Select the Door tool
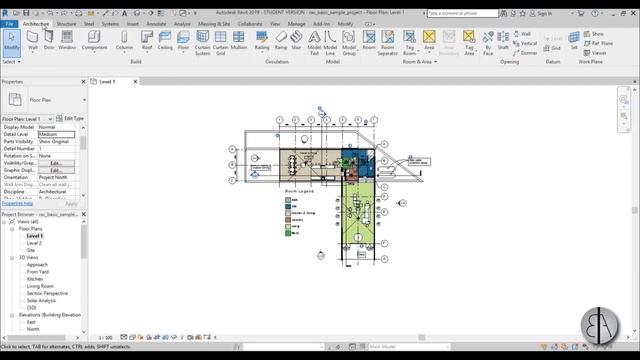 pyautogui.click(x=49, y=41)
